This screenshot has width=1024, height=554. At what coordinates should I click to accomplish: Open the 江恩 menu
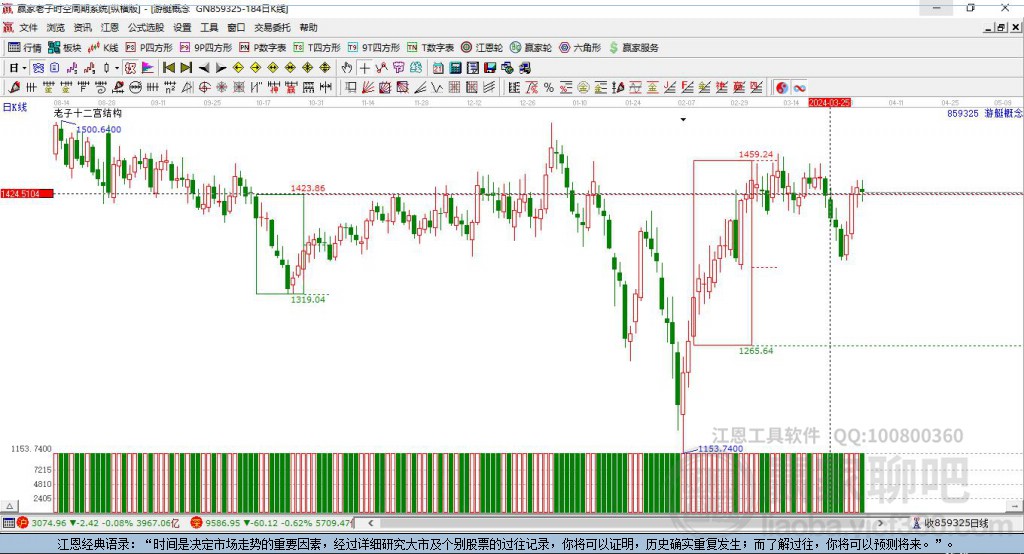[110, 27]
